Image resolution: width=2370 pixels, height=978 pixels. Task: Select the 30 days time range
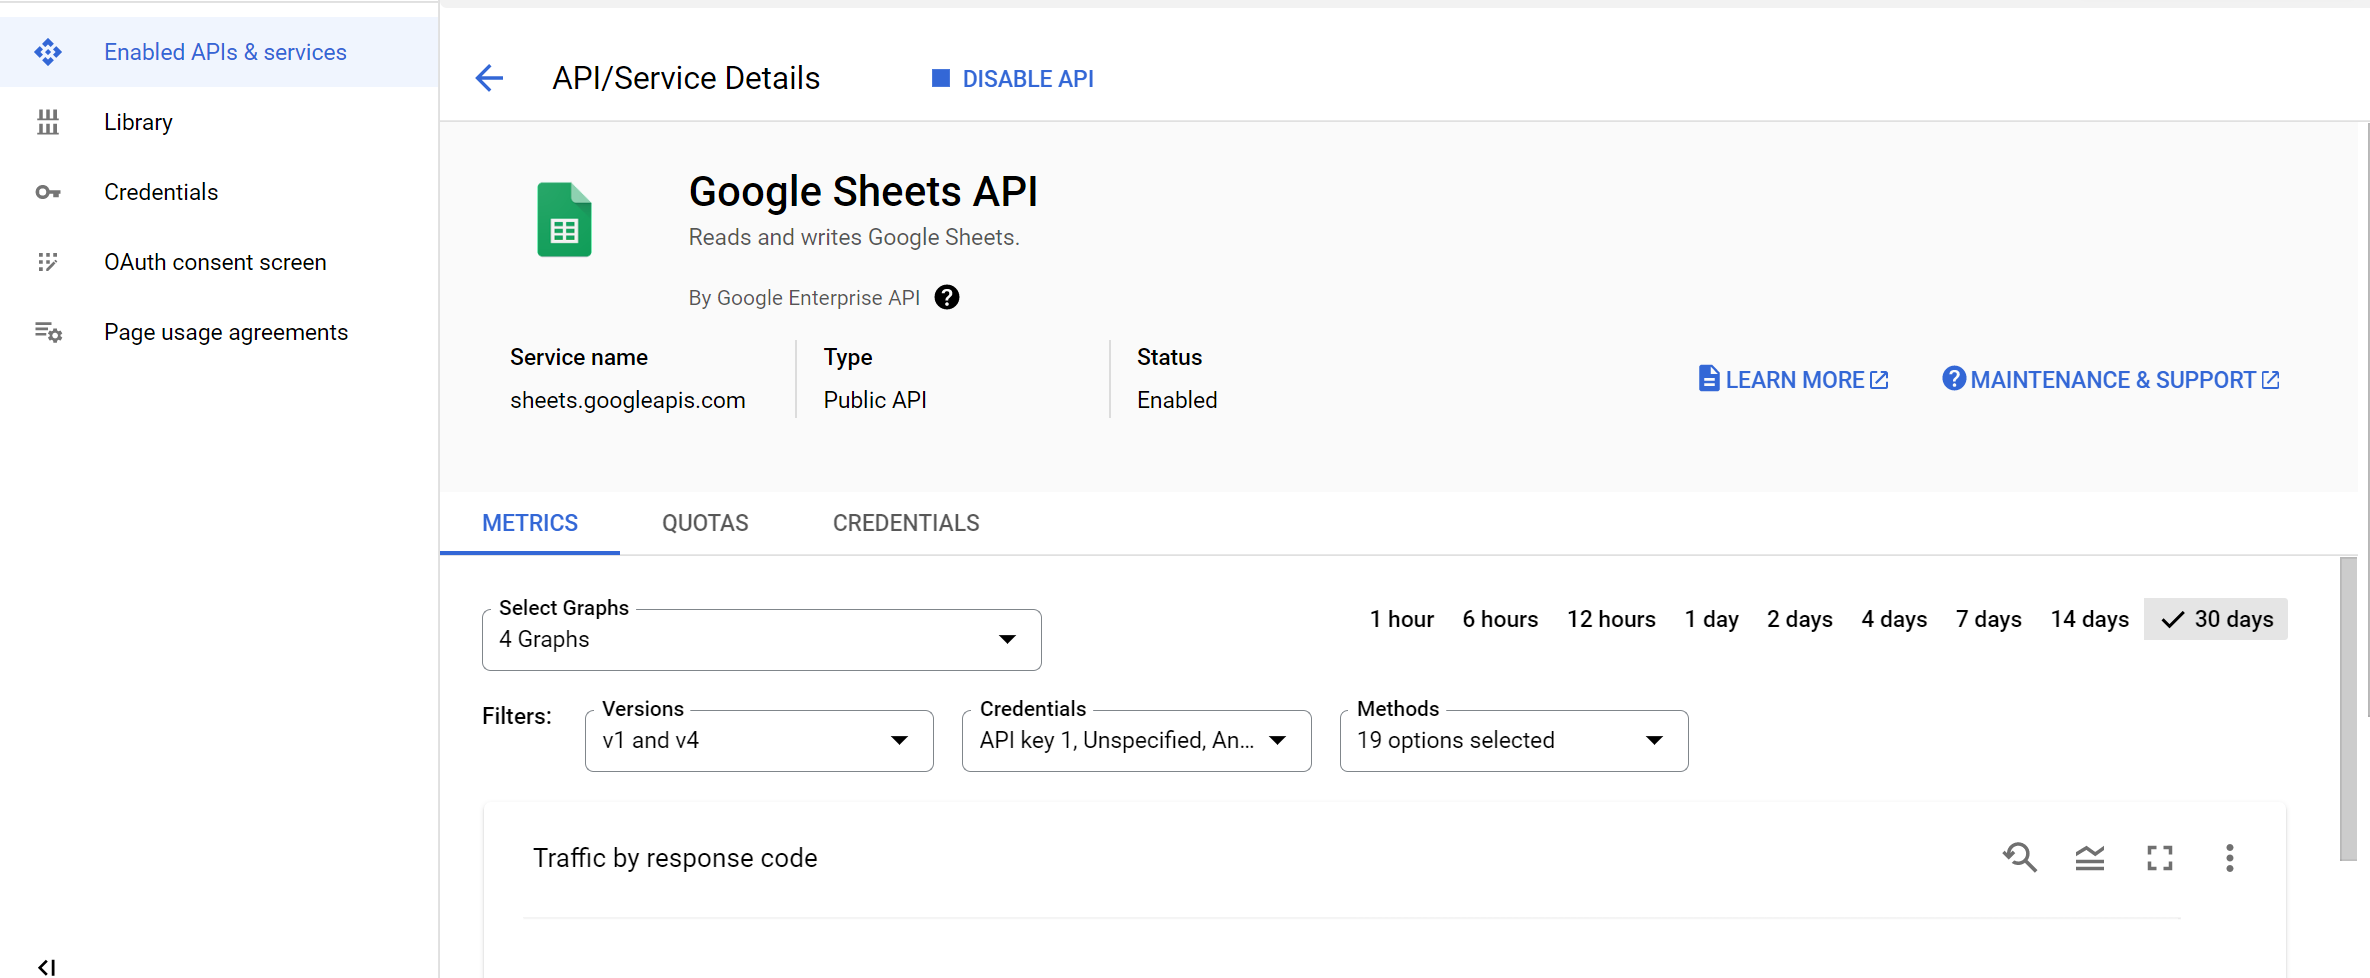pyautogui.click(x=2216, y=619)
